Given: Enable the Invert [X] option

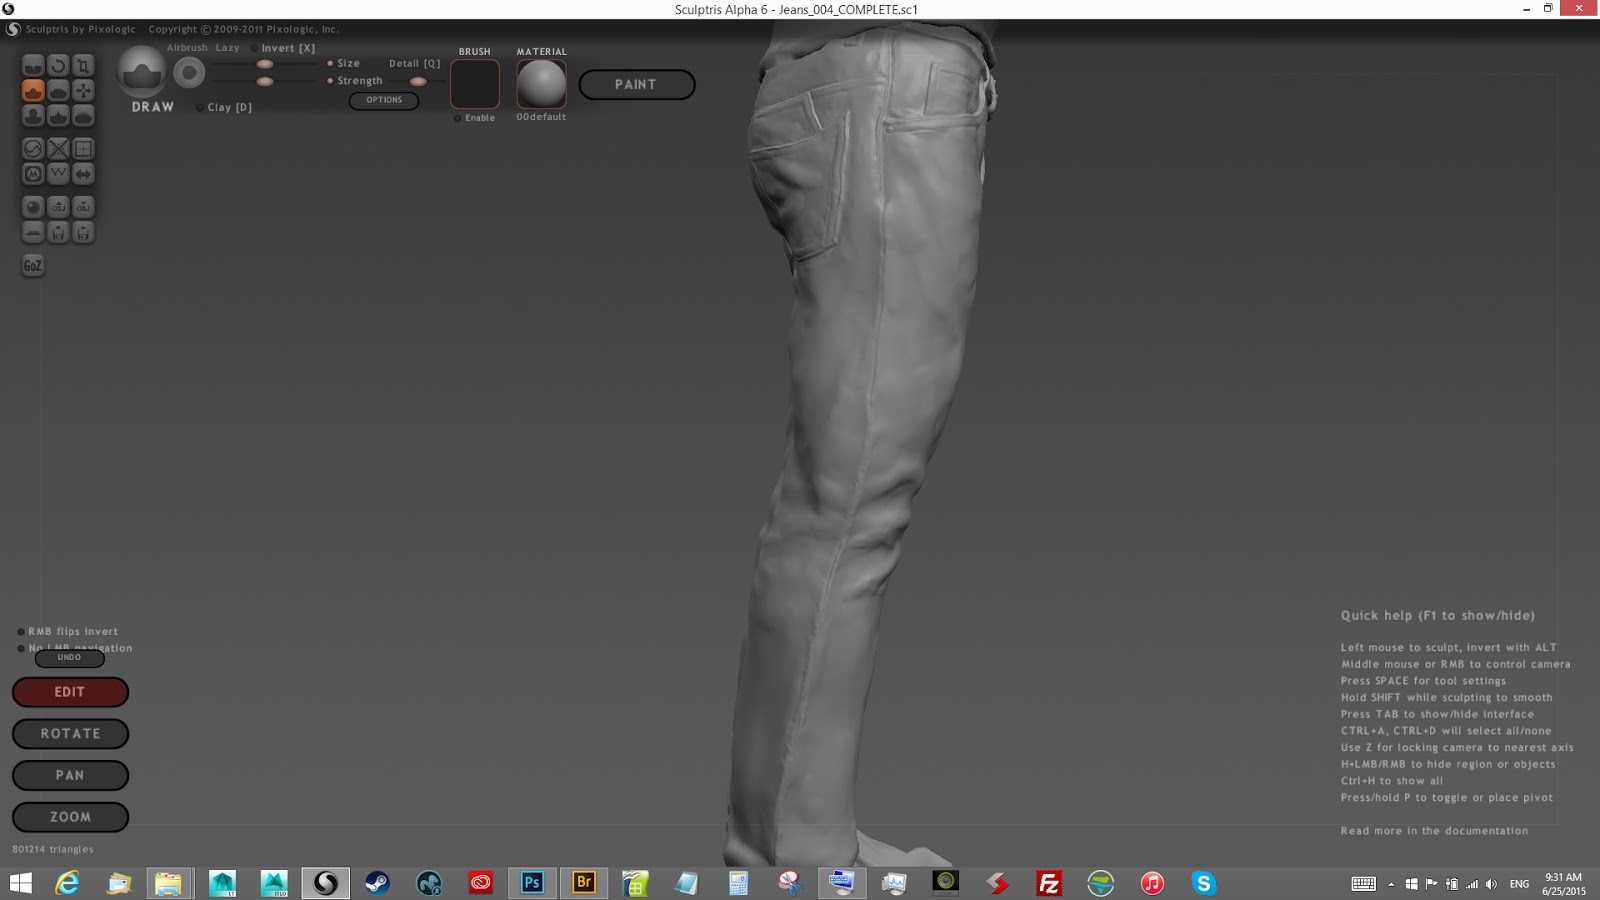Looking at the screenshot, I should click(x=255, y=48).
